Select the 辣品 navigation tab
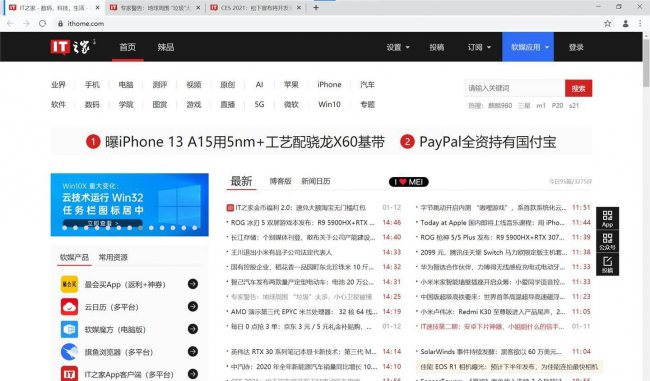Image resolution: width=650 pixels, height=381 pixels. coord(166,47)
